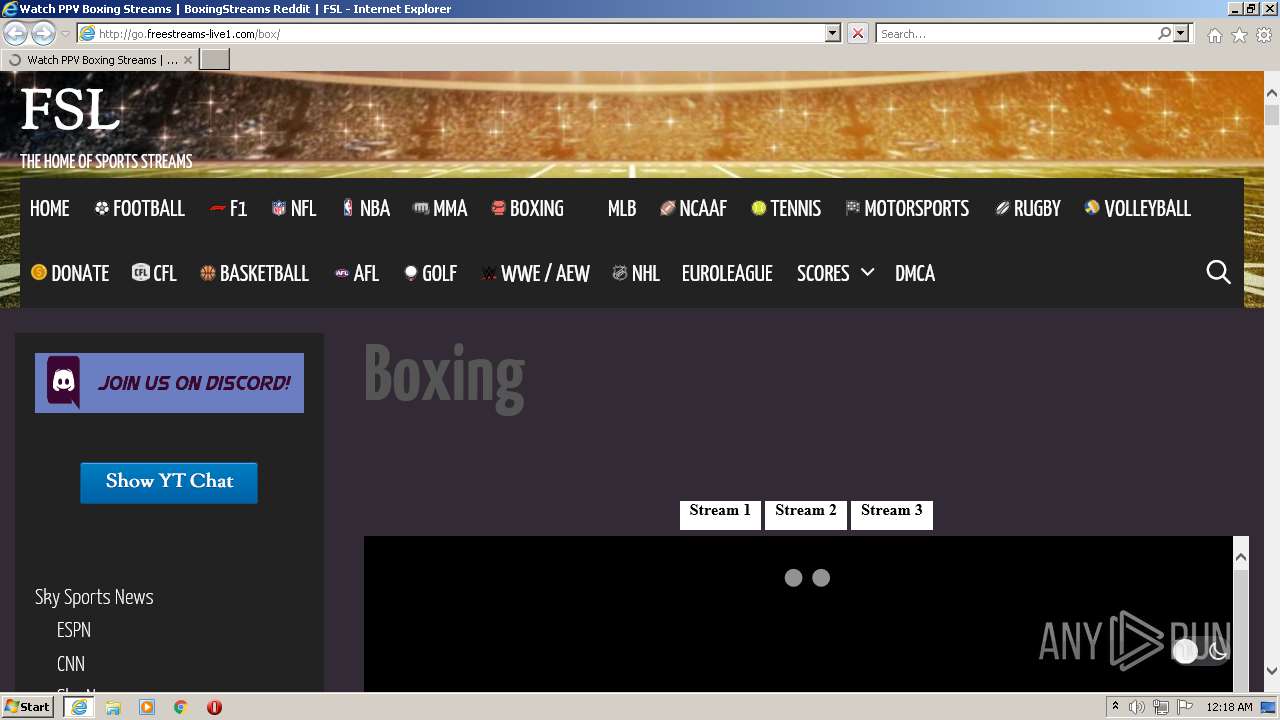
Task: Open the MOTORSPORTS section
Action: tap(907, 208)
